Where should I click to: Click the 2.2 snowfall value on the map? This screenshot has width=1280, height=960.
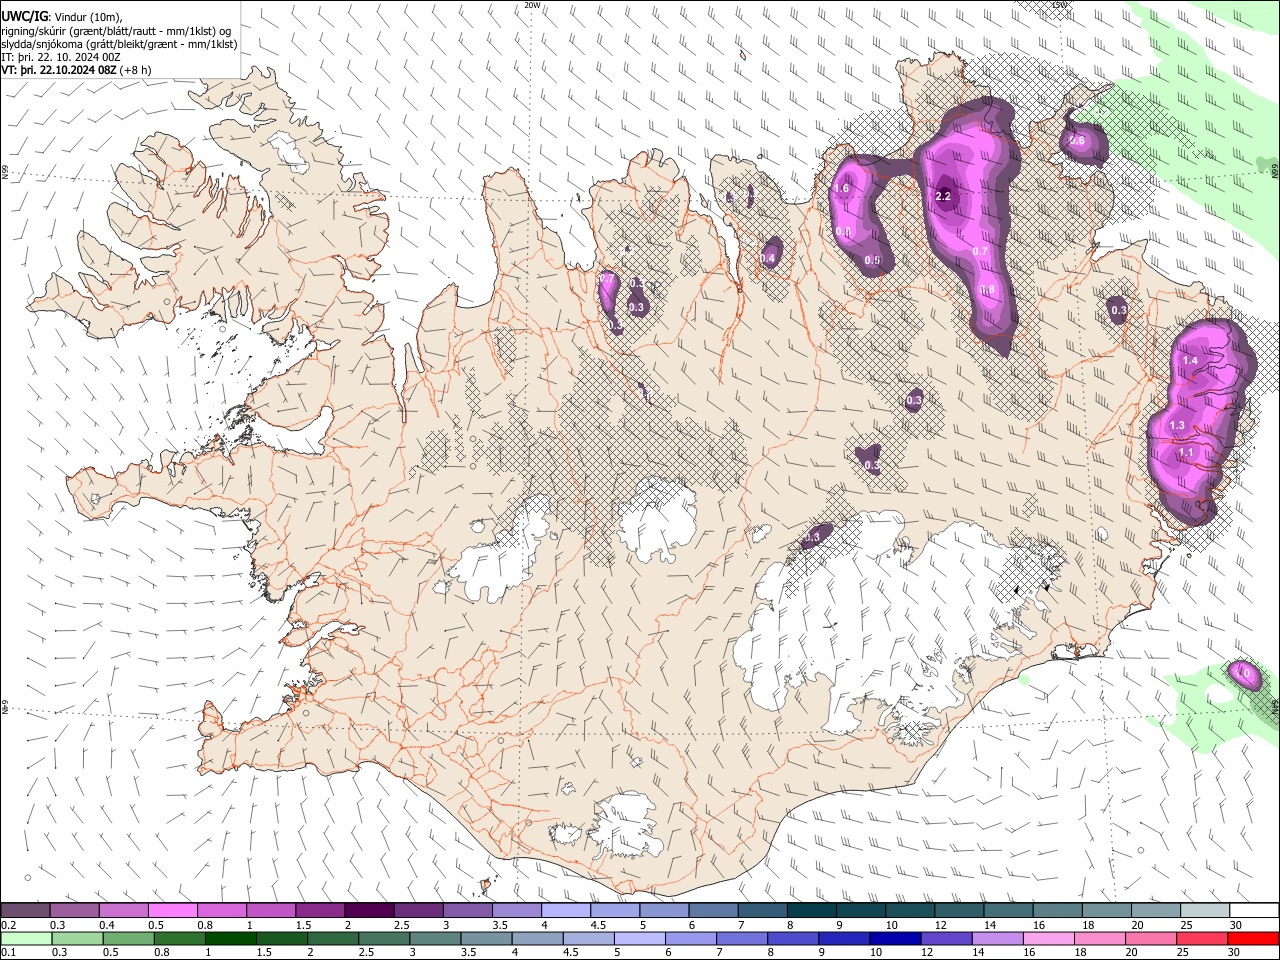pyautogui.click(x=943, y=196)
